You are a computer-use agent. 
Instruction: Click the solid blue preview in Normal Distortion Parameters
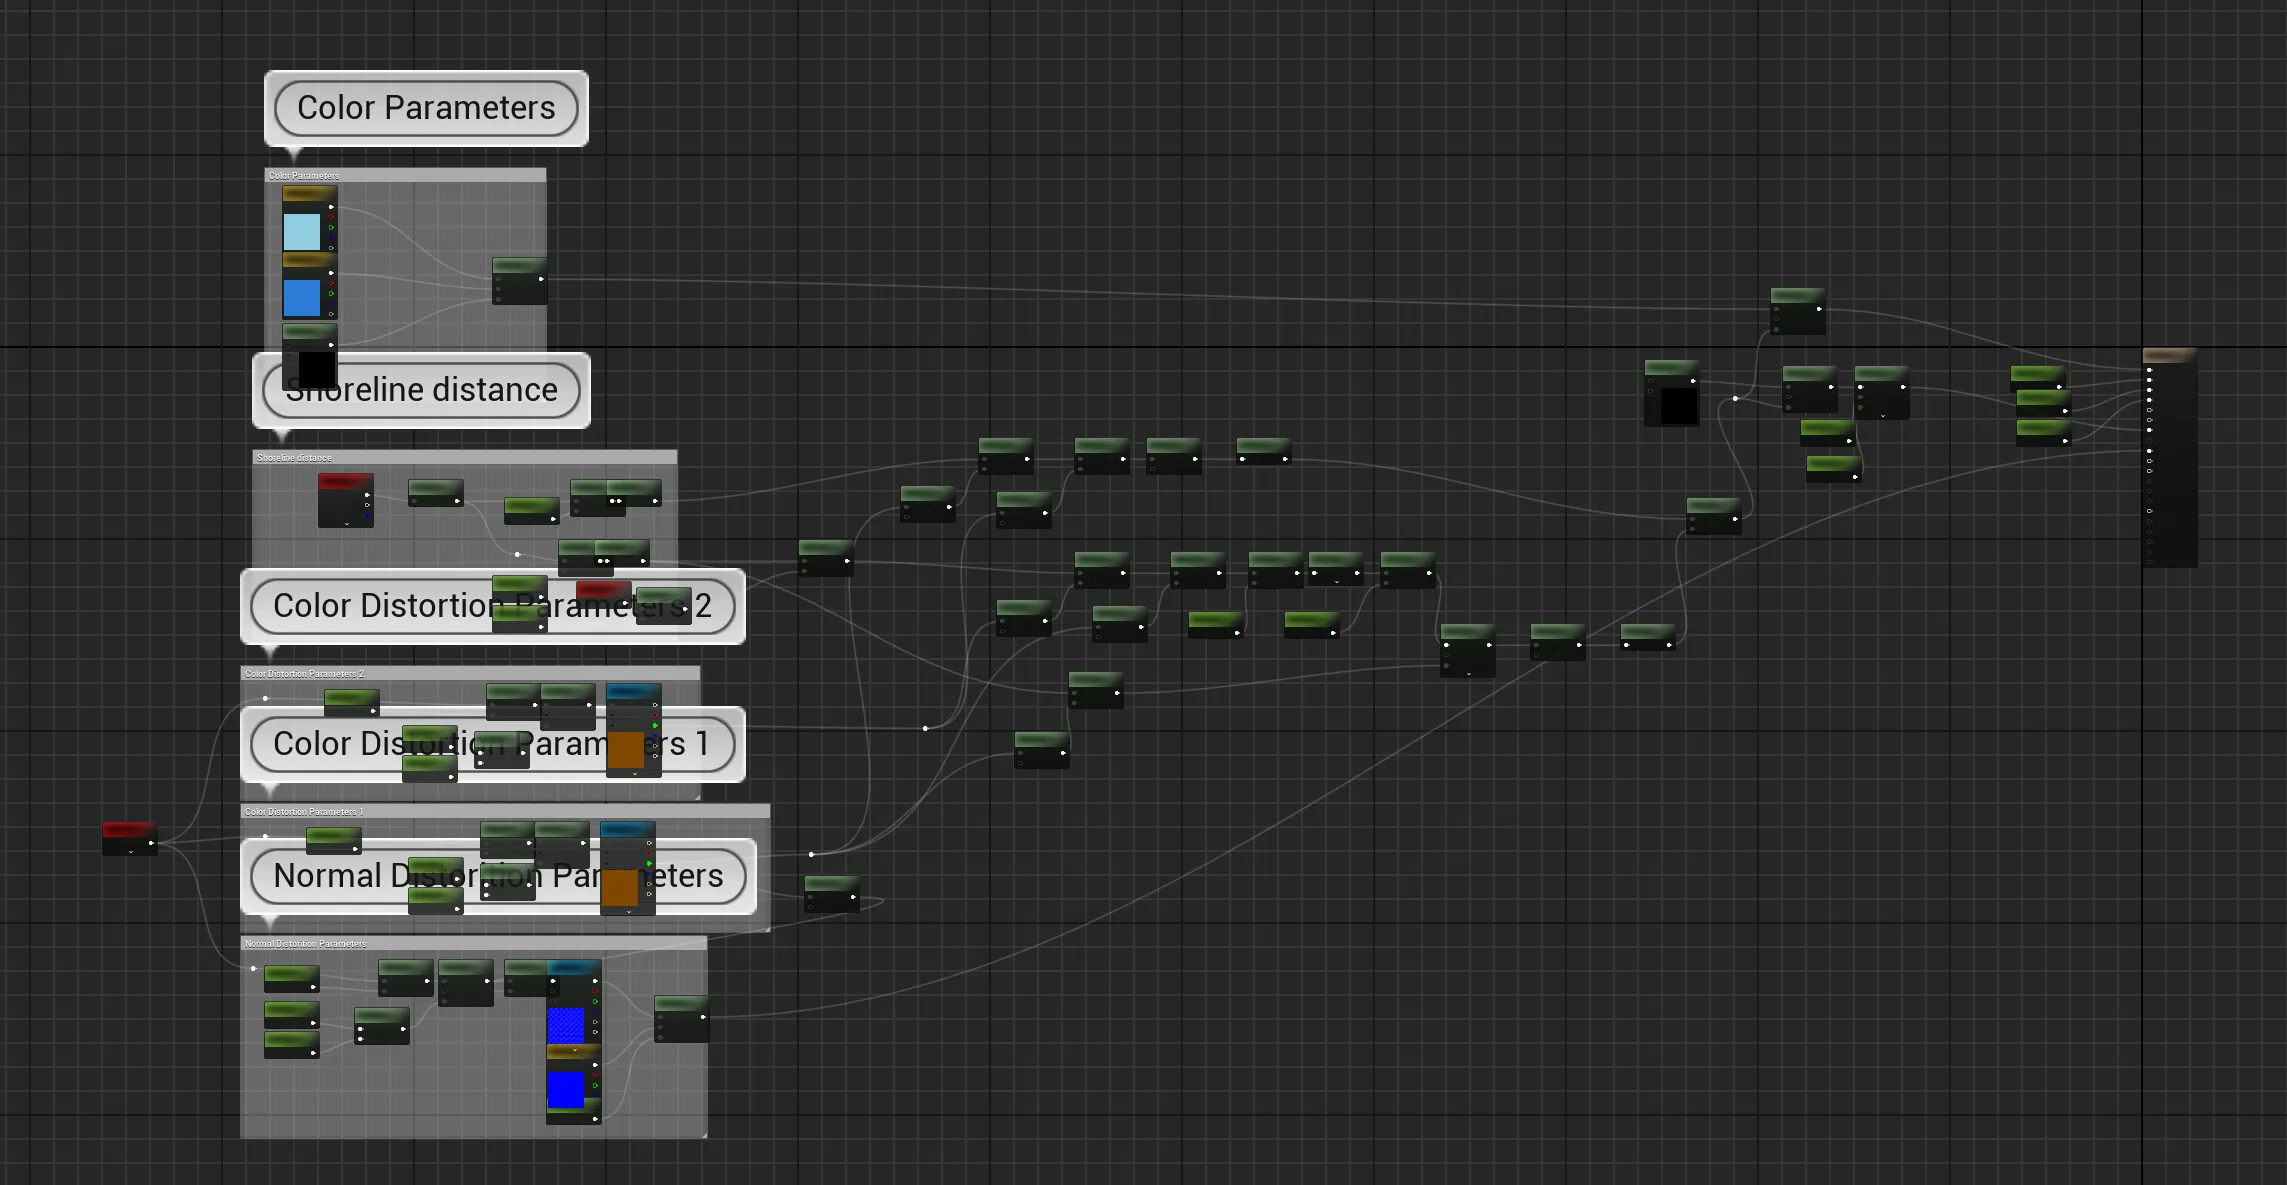click(566, 1090)
